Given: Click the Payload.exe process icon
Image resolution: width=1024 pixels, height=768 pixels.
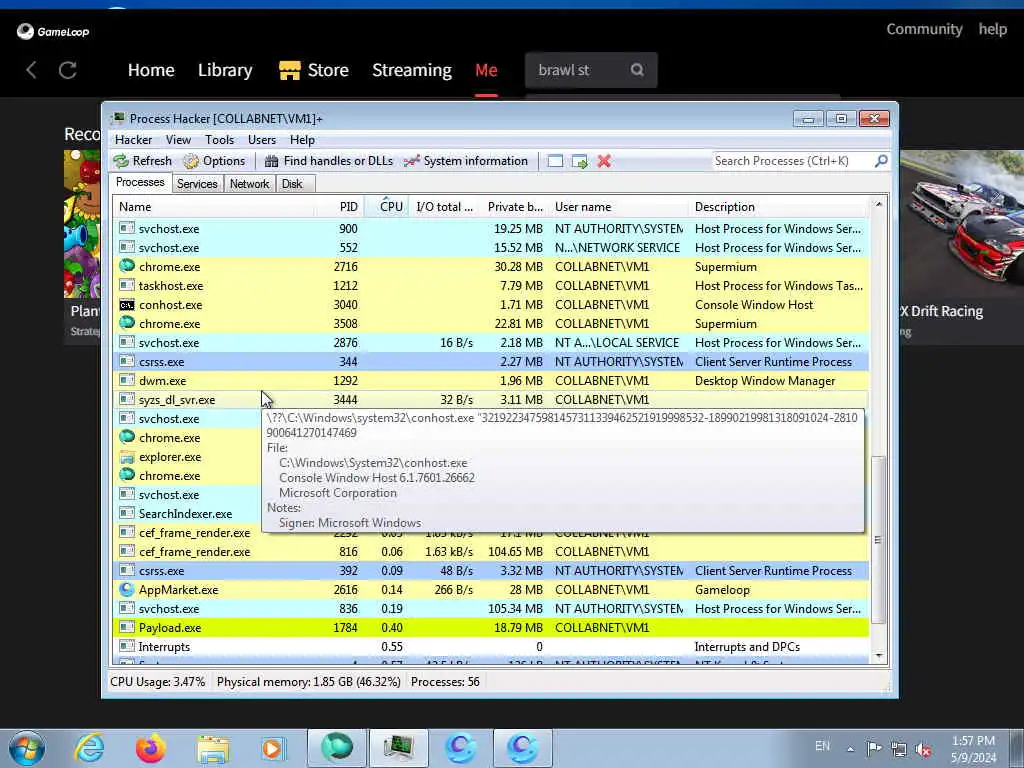Looking at the screenshot, I should click(x=127, y=627).
